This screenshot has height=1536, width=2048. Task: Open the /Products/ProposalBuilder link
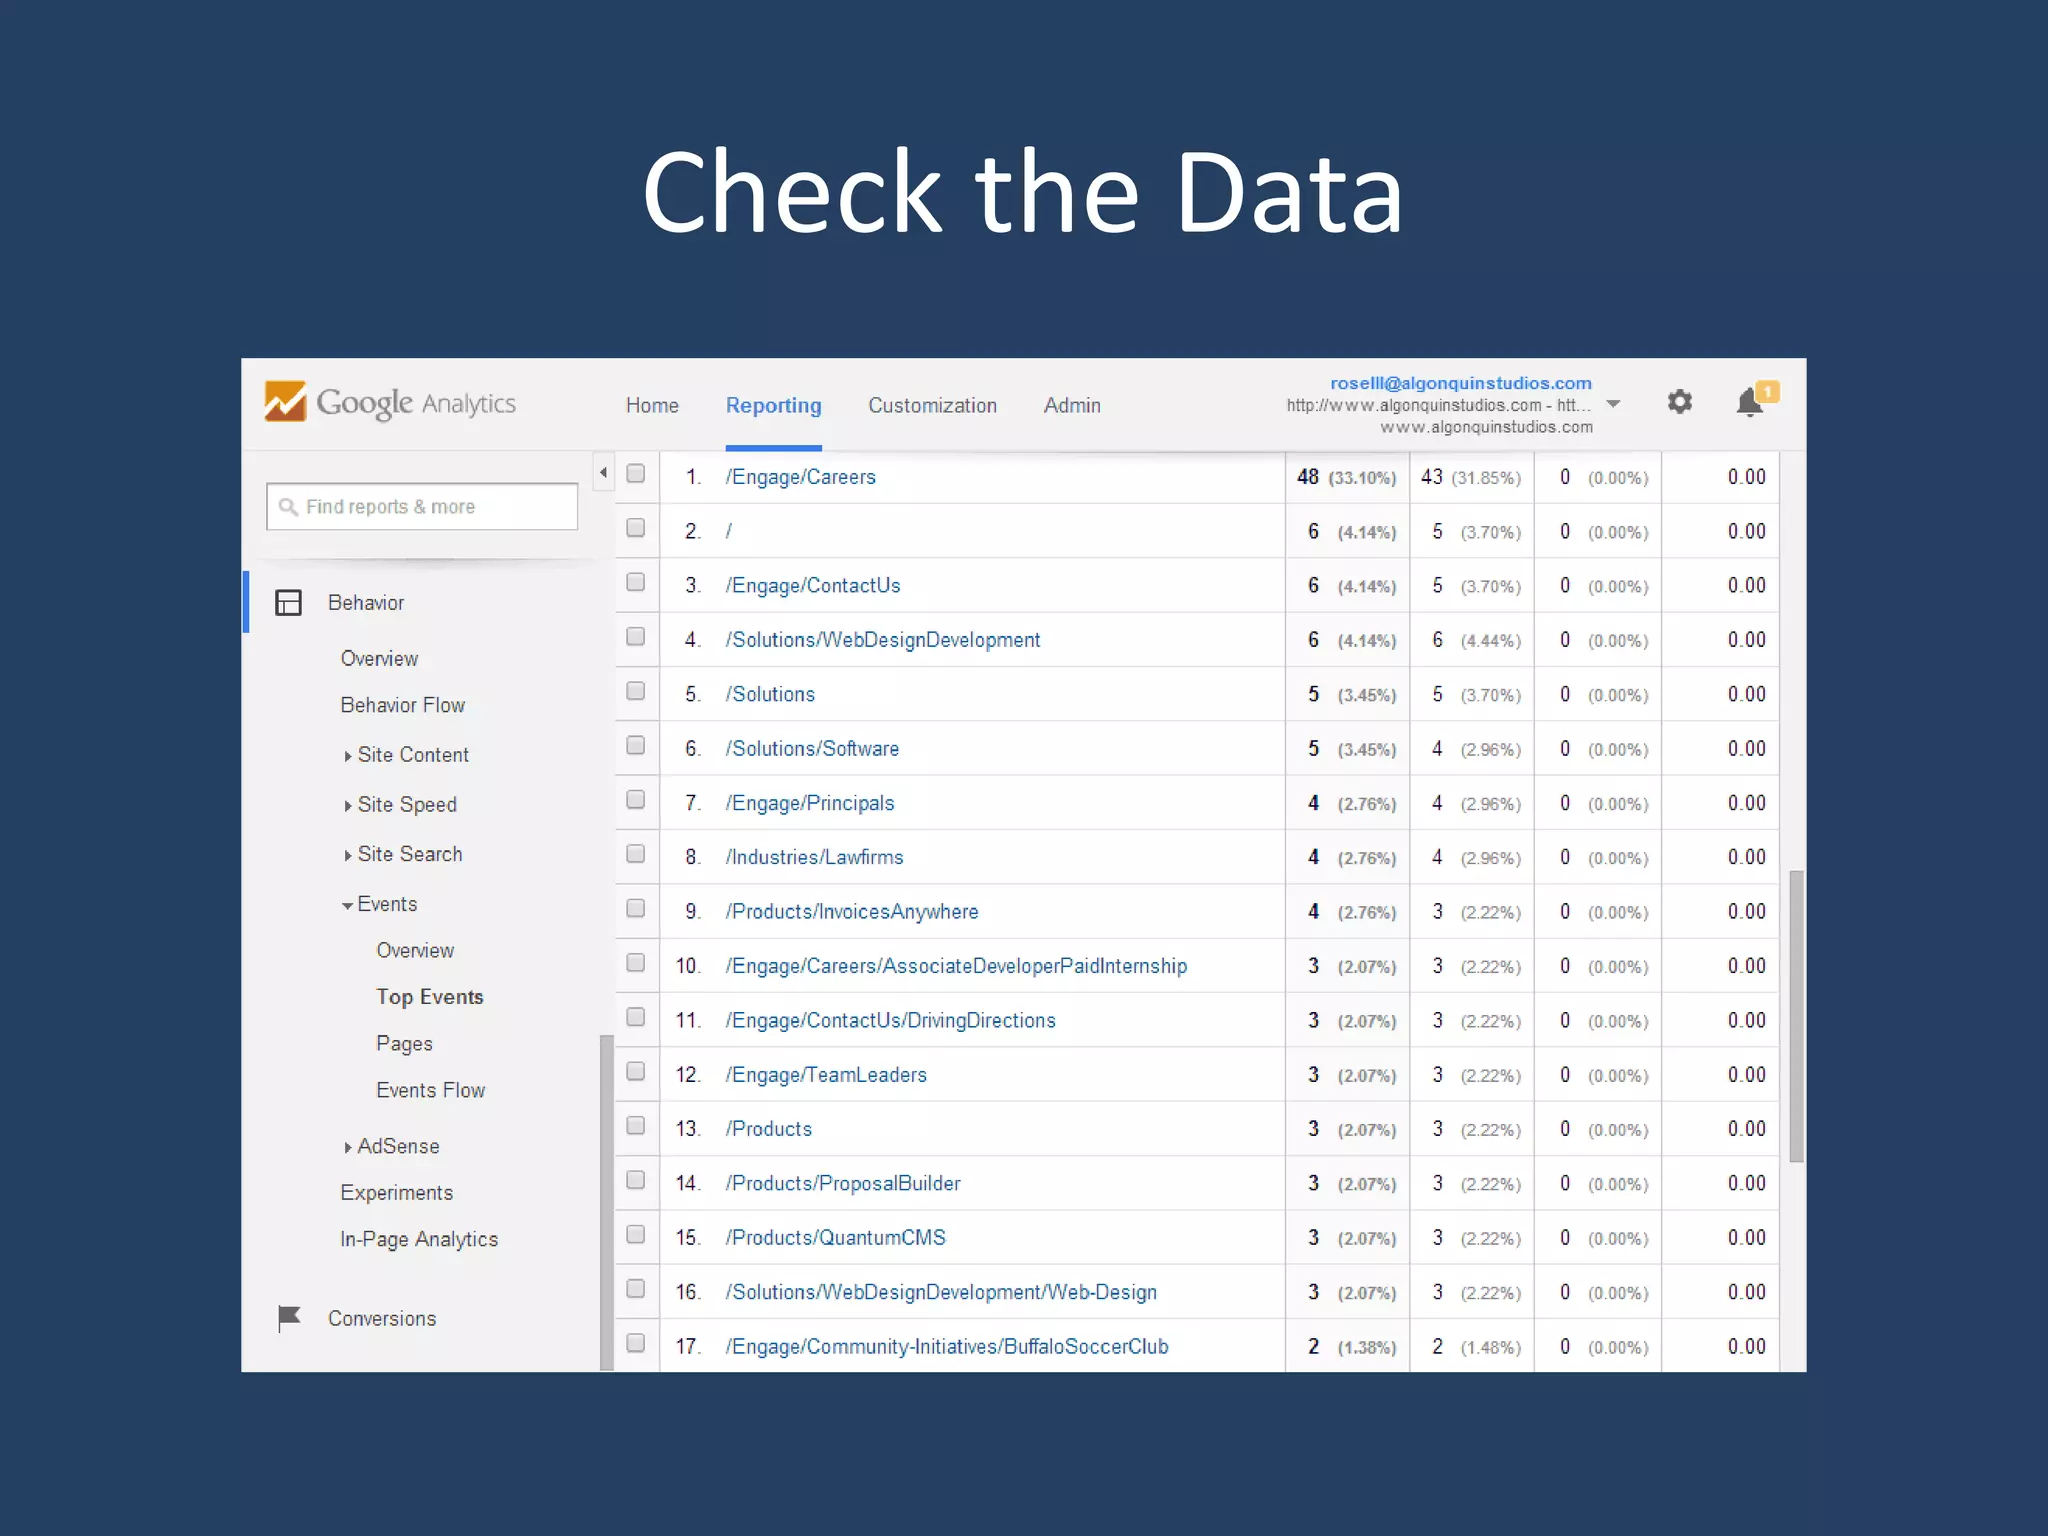pyautogui.click(x=843, y=1184)
